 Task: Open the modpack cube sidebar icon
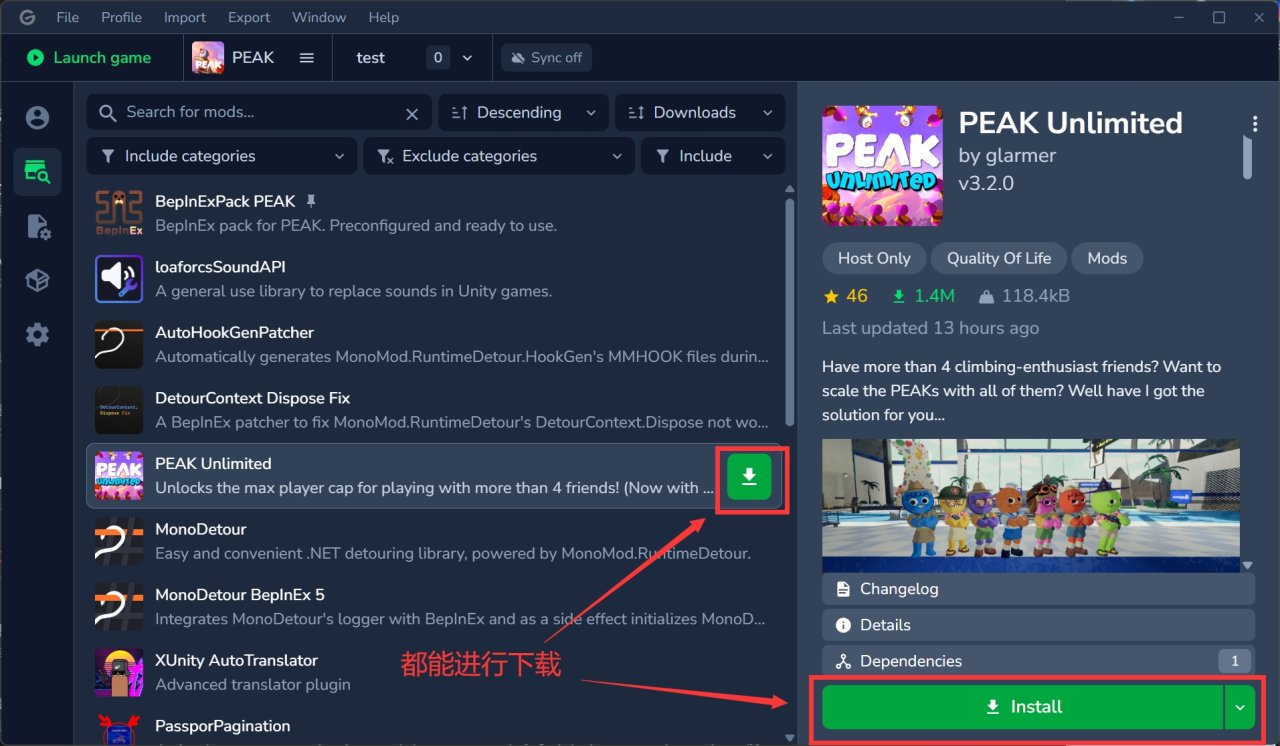point(37,281)
